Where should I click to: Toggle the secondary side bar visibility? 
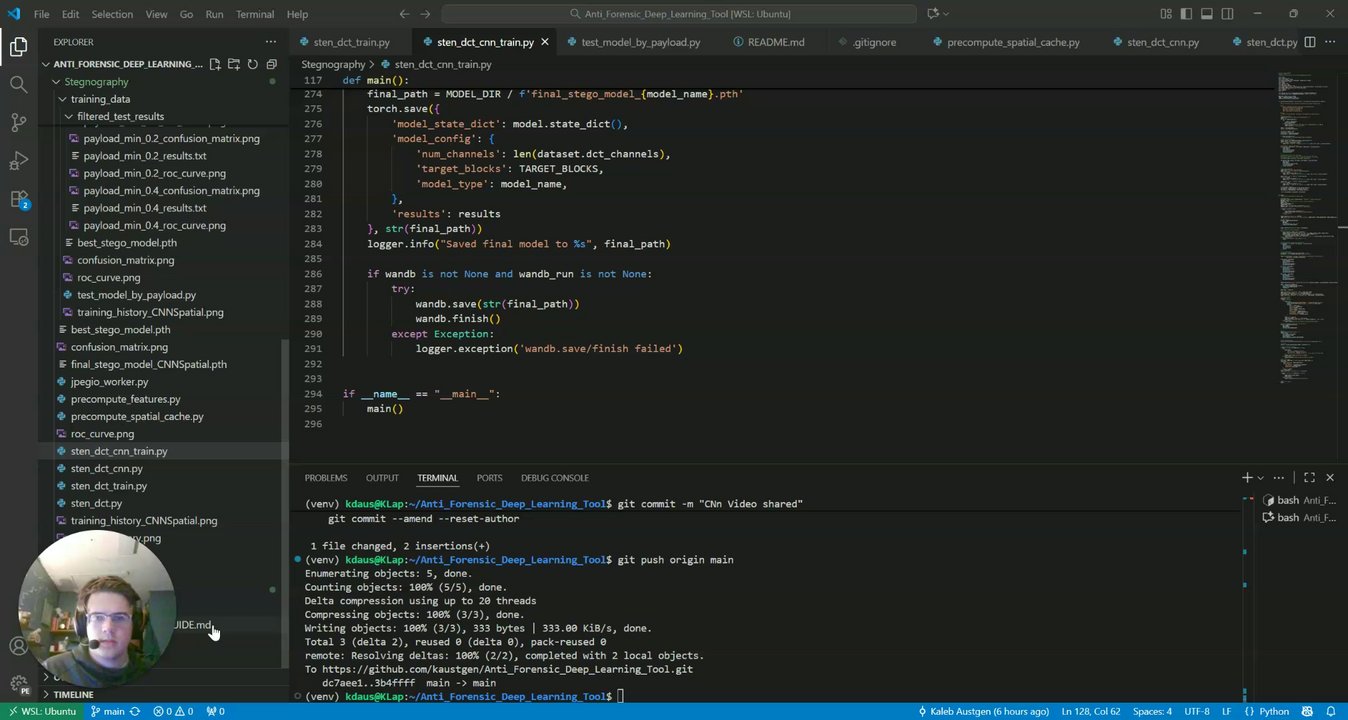pos(1227,14)
